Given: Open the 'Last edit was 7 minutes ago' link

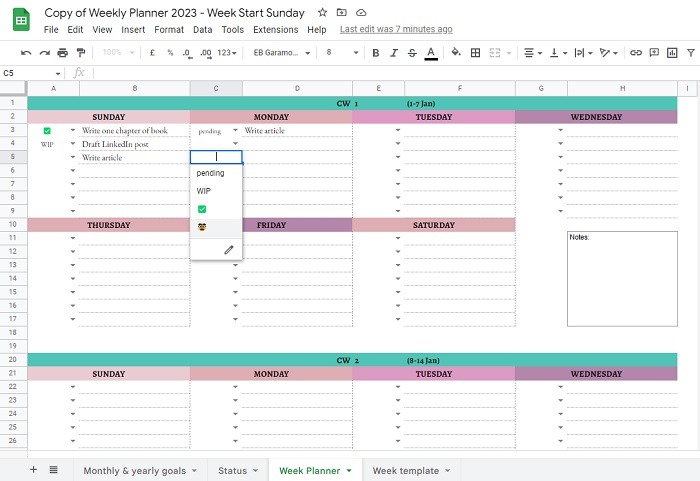Looking at the screenshot, I should click(396, 29).
